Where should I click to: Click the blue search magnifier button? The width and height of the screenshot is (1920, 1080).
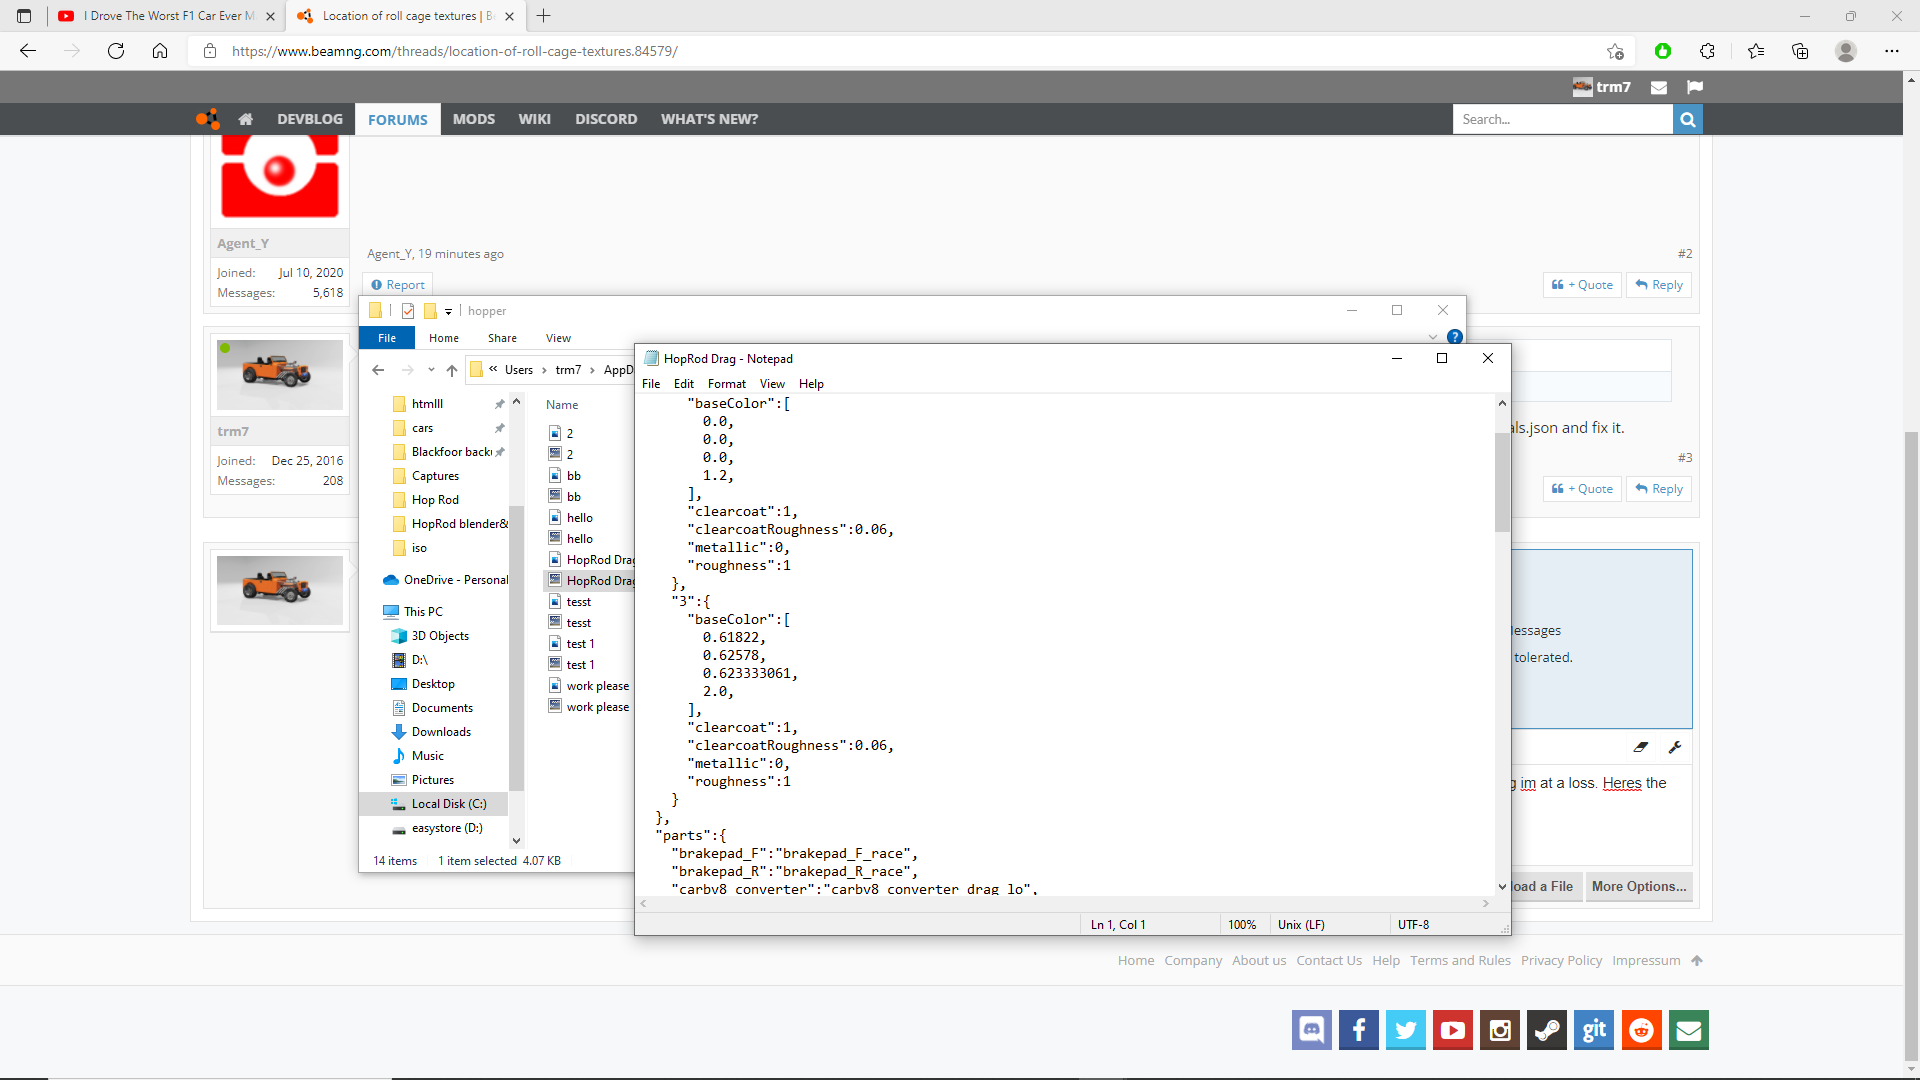[1688, 119]
